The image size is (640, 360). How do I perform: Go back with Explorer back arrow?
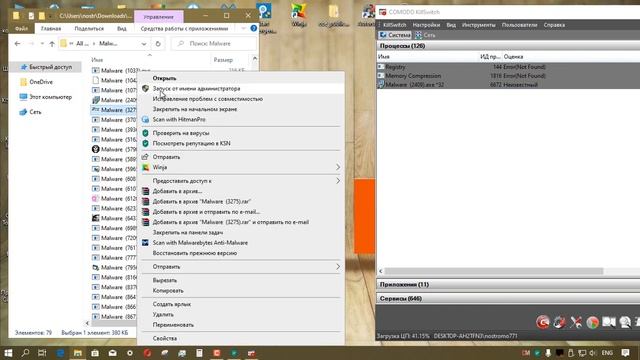tap(17, 43)
